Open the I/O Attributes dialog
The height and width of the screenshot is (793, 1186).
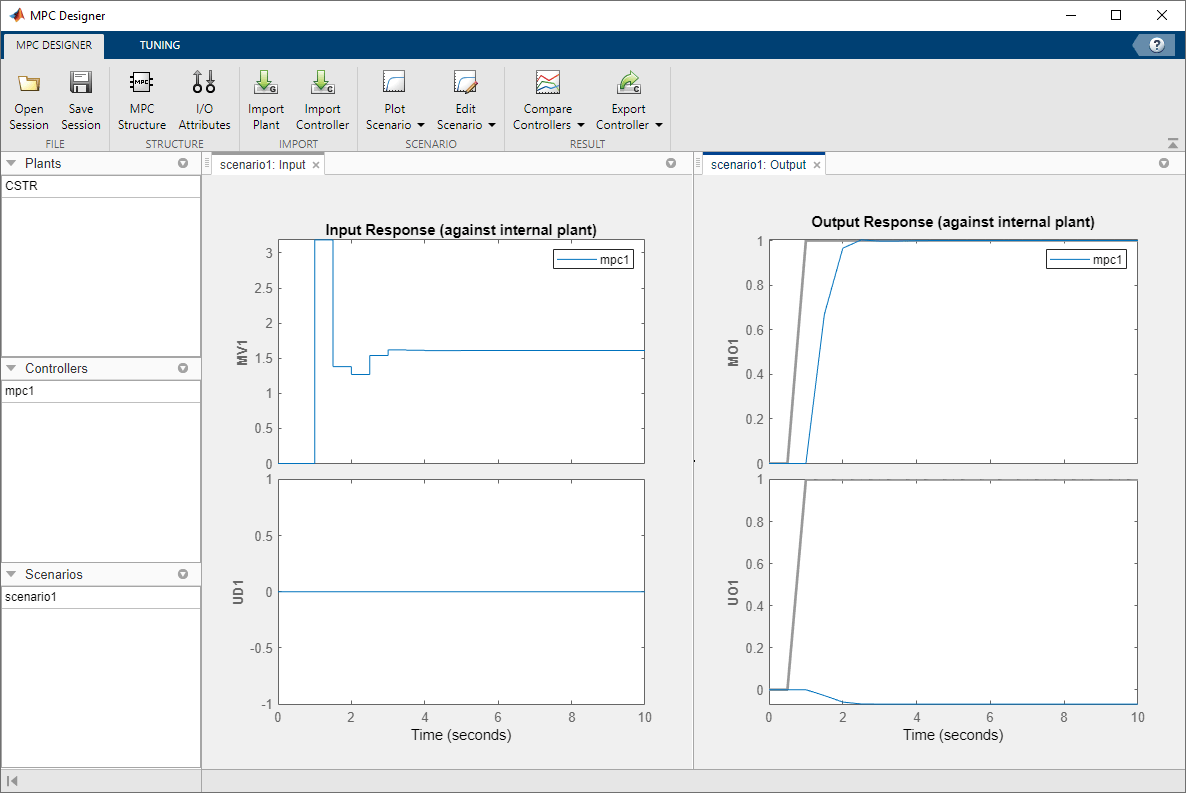[x=204, y=101]
